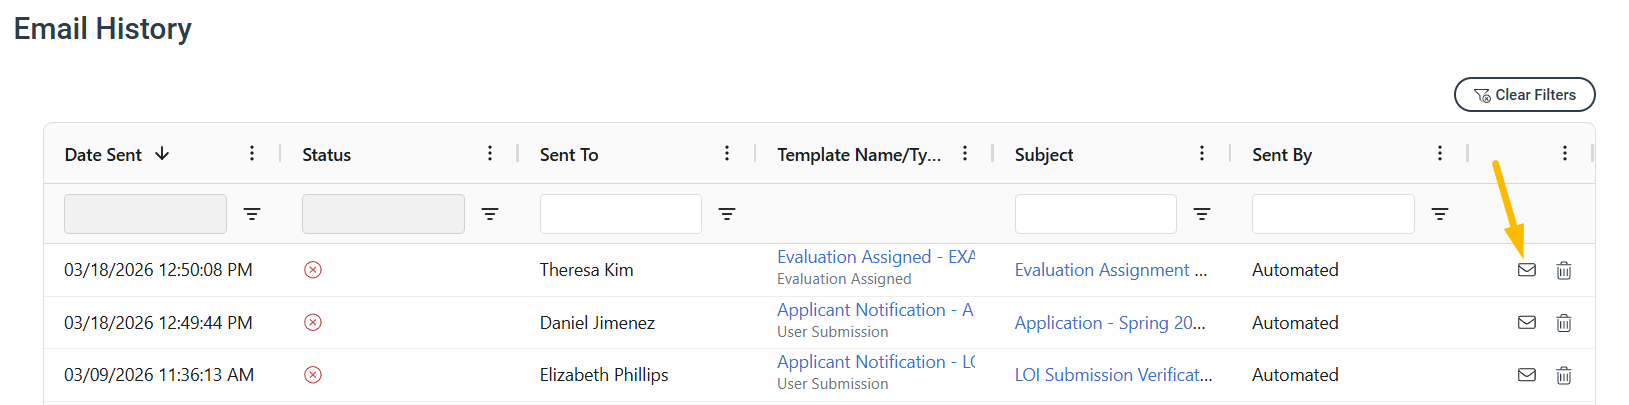This screenshot has width=1629, height=405.
Task: Click the Sent To filter input
Action: pos(621,214)
